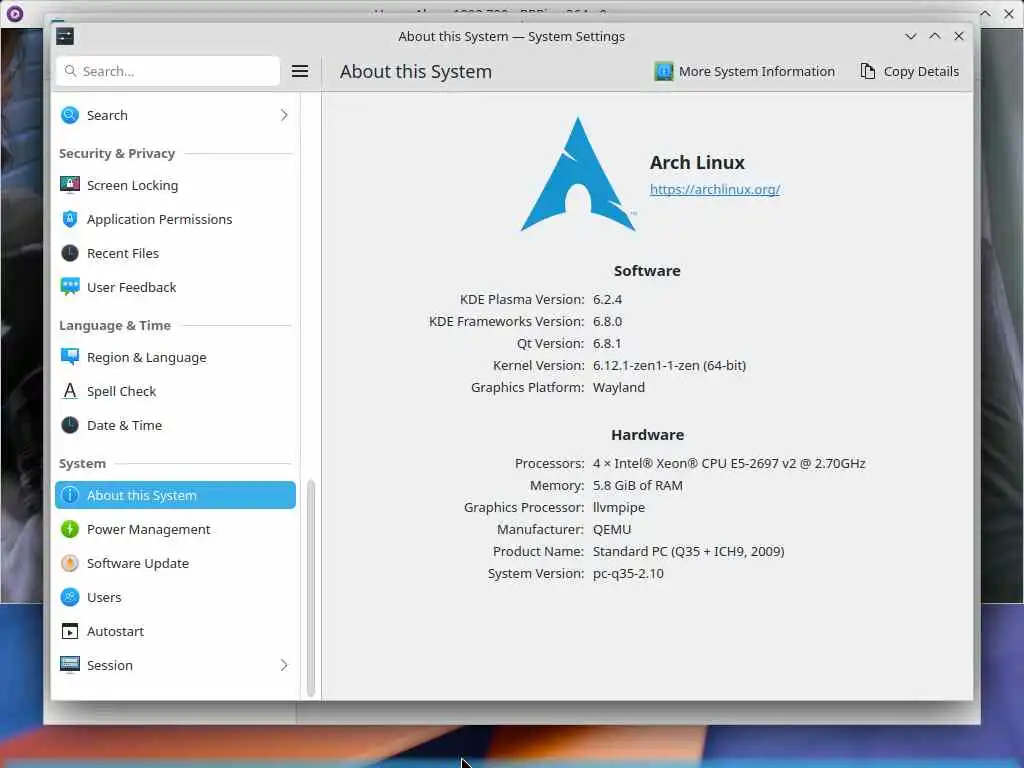Select Application Permissions entry
This screenshot has width=1024, height=768.
pyautogui.click(x=175, y=219)
